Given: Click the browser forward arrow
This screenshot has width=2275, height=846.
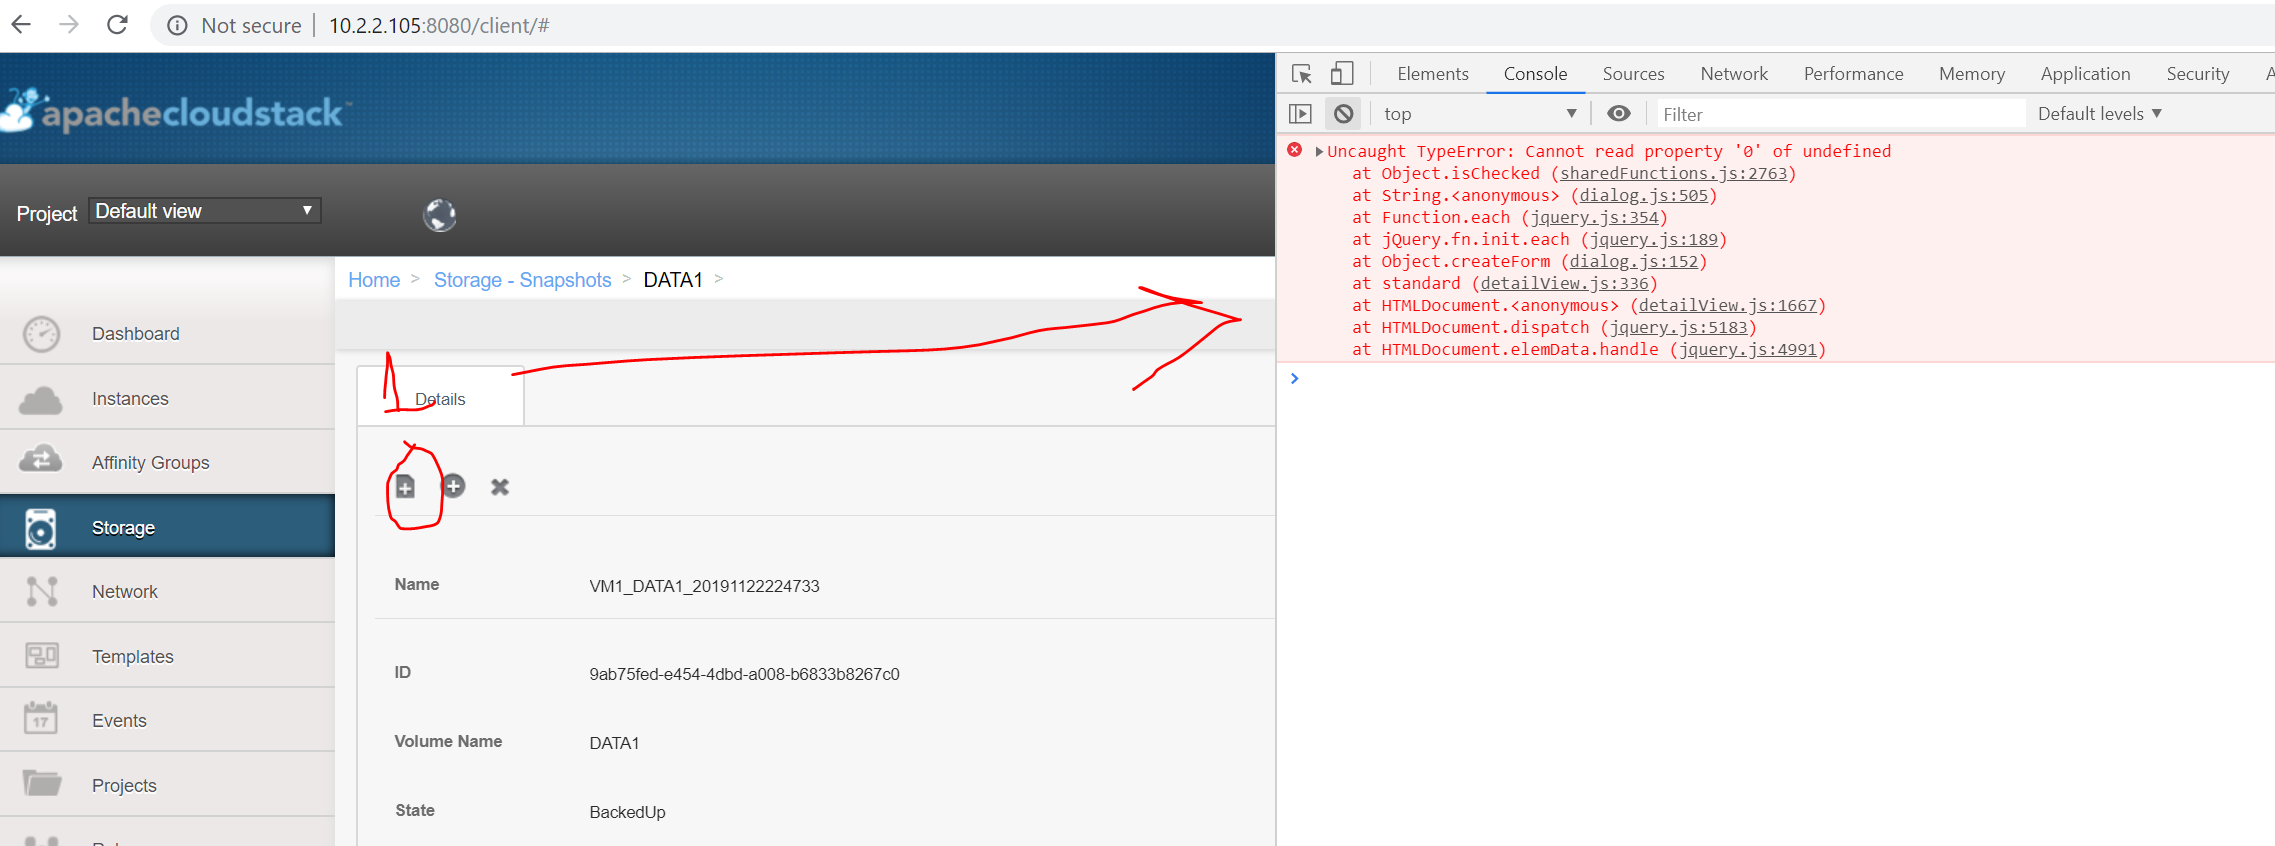Looking at the screenshot, I should point(69,24).
